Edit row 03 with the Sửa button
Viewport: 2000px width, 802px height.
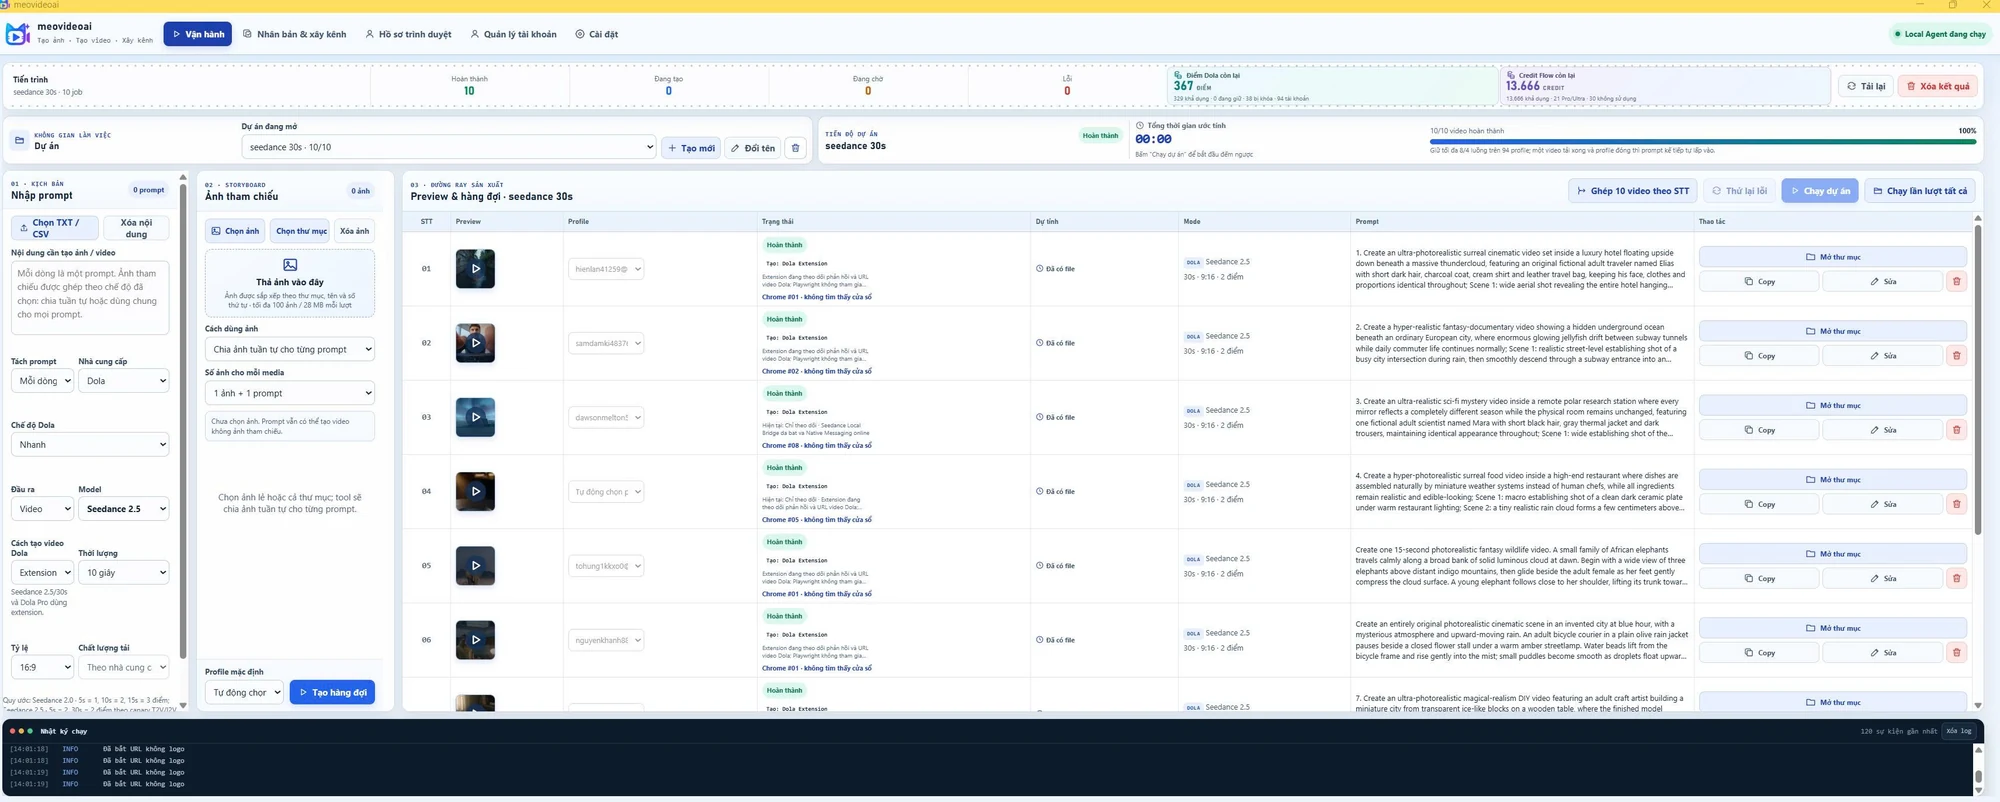1882,430
